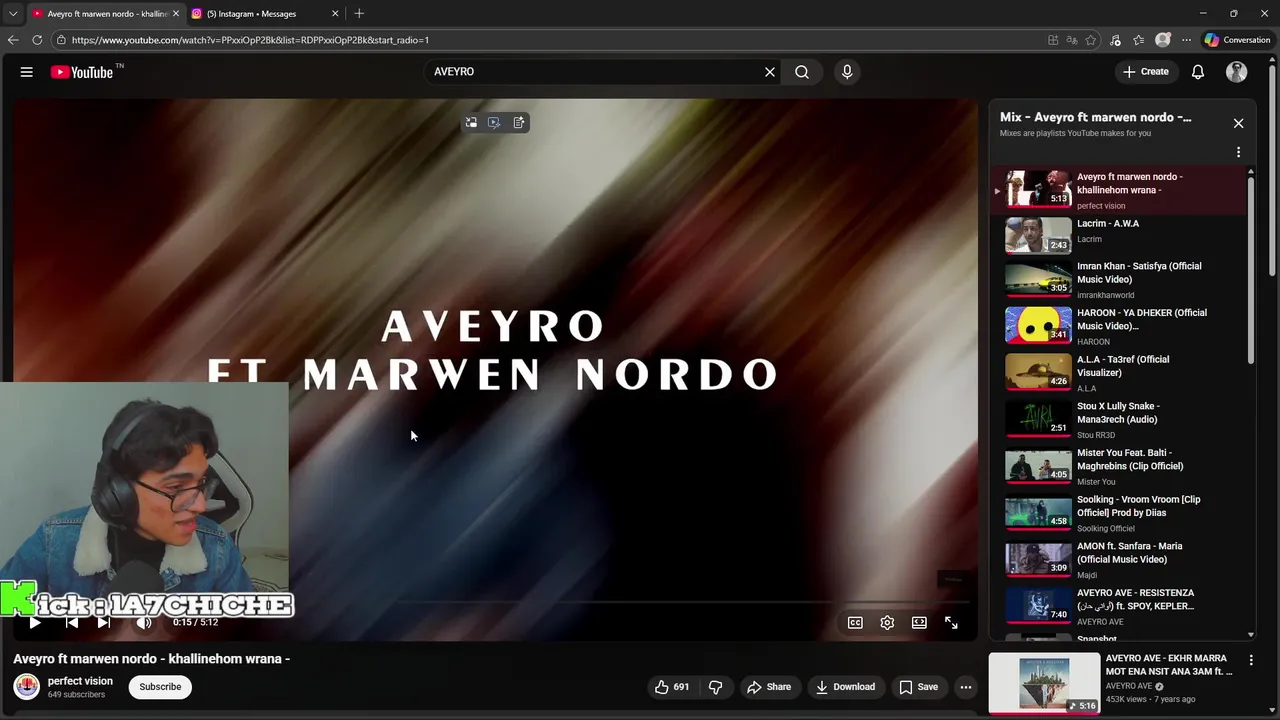This screenshot has width=1280, height=720.
Task: Add this page to favorites star
Action: [1091, 40]
